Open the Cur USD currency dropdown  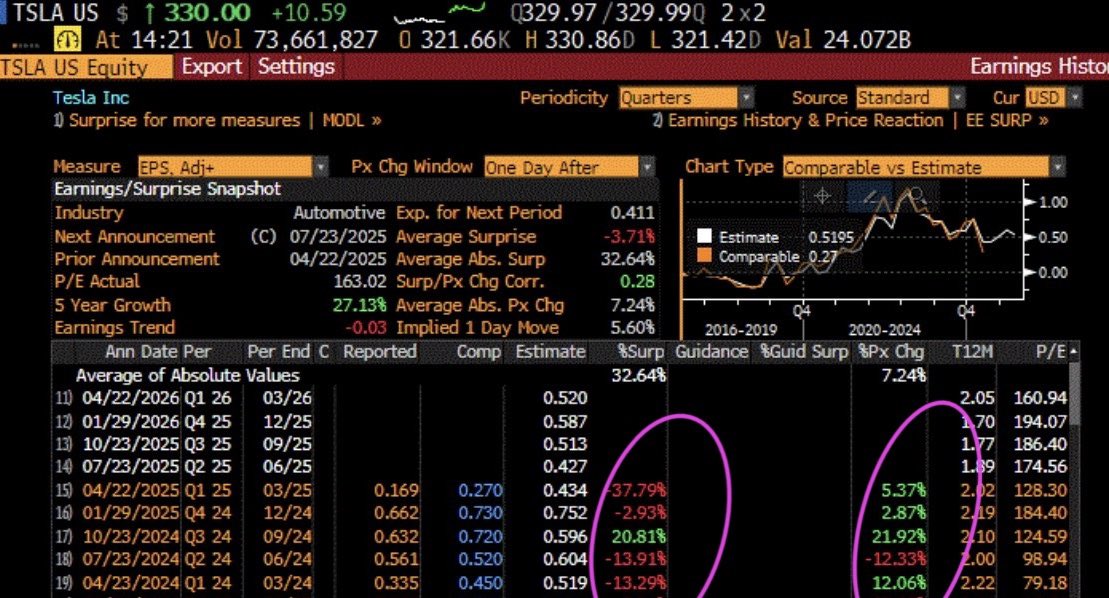tap(1053, 98)
